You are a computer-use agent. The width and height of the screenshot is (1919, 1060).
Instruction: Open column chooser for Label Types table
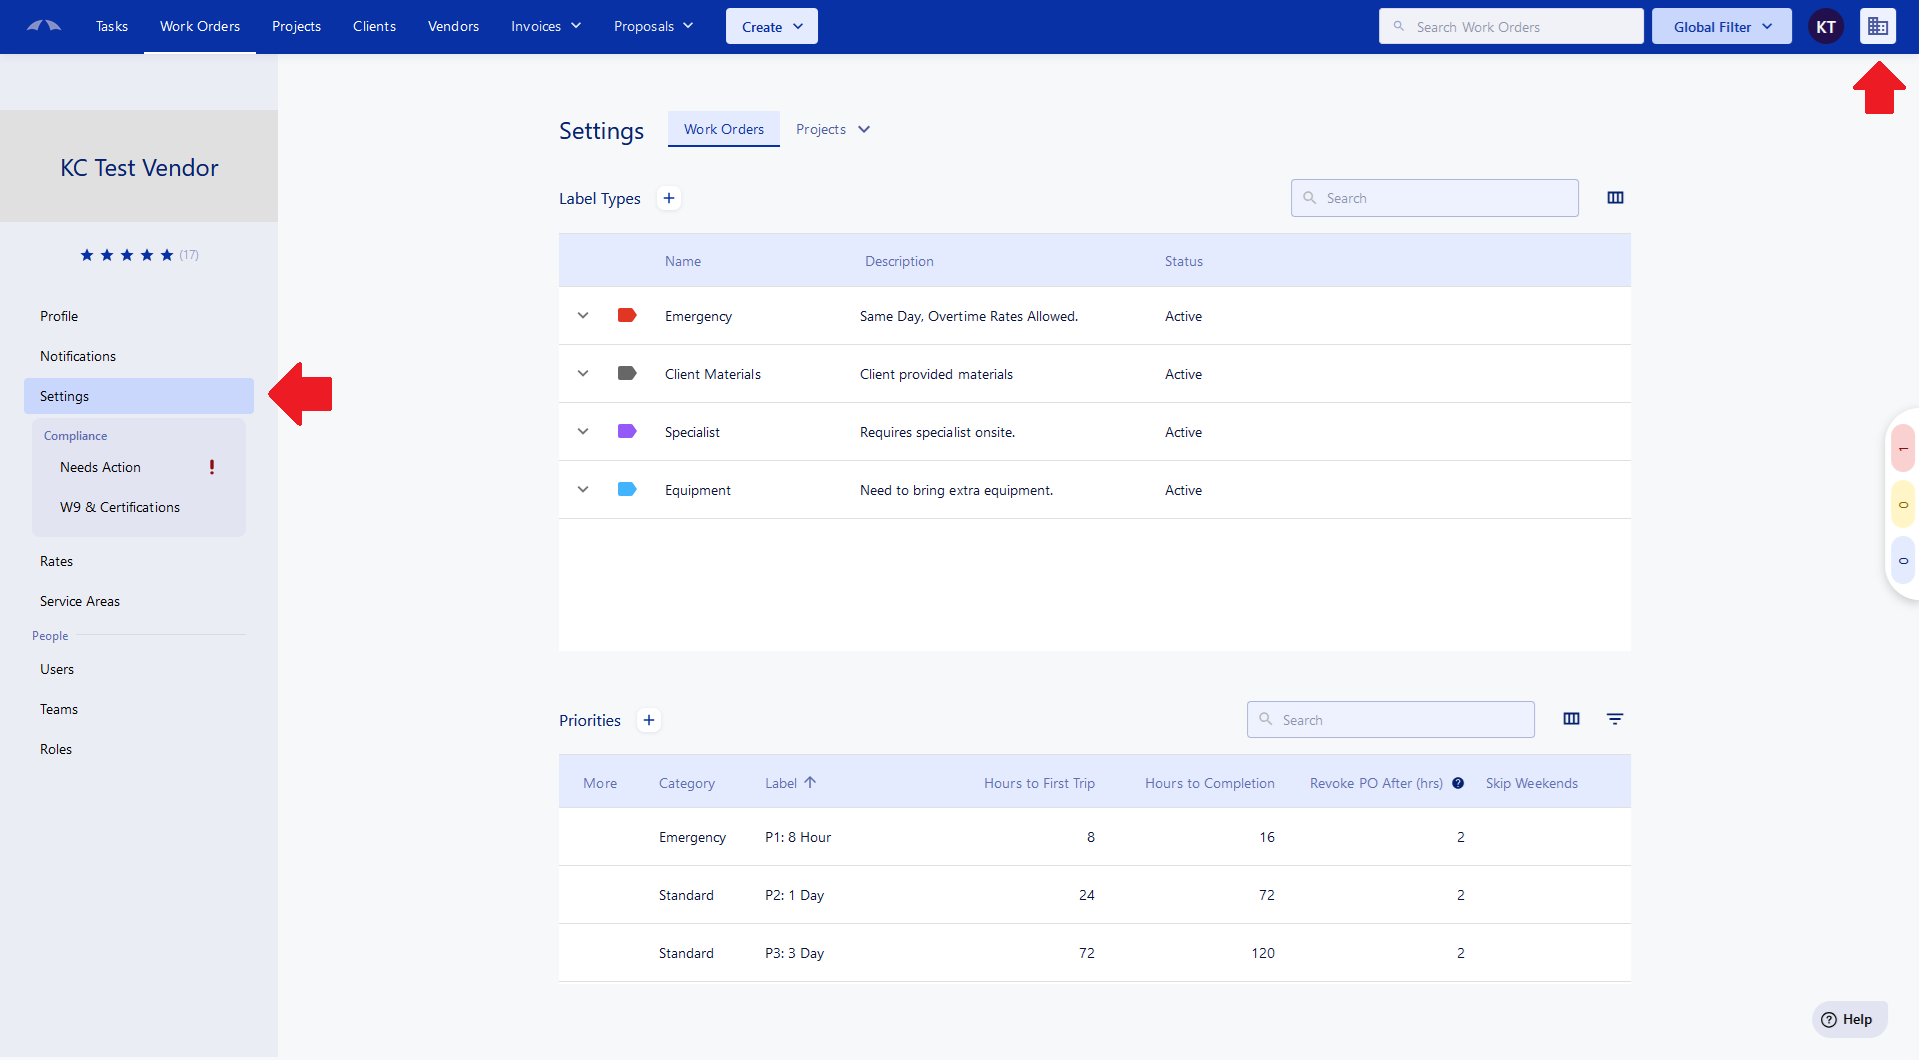pos(1615,198)
